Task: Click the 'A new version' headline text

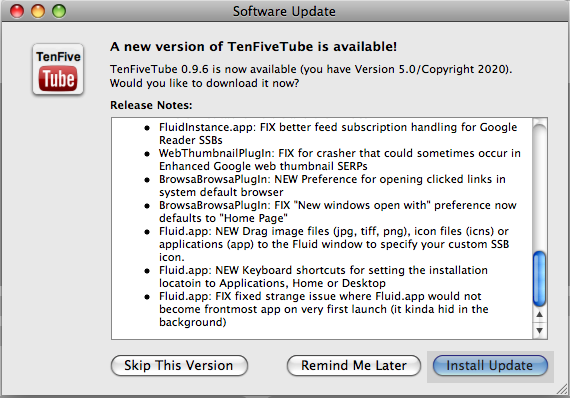Action: [x=253, y=47]
